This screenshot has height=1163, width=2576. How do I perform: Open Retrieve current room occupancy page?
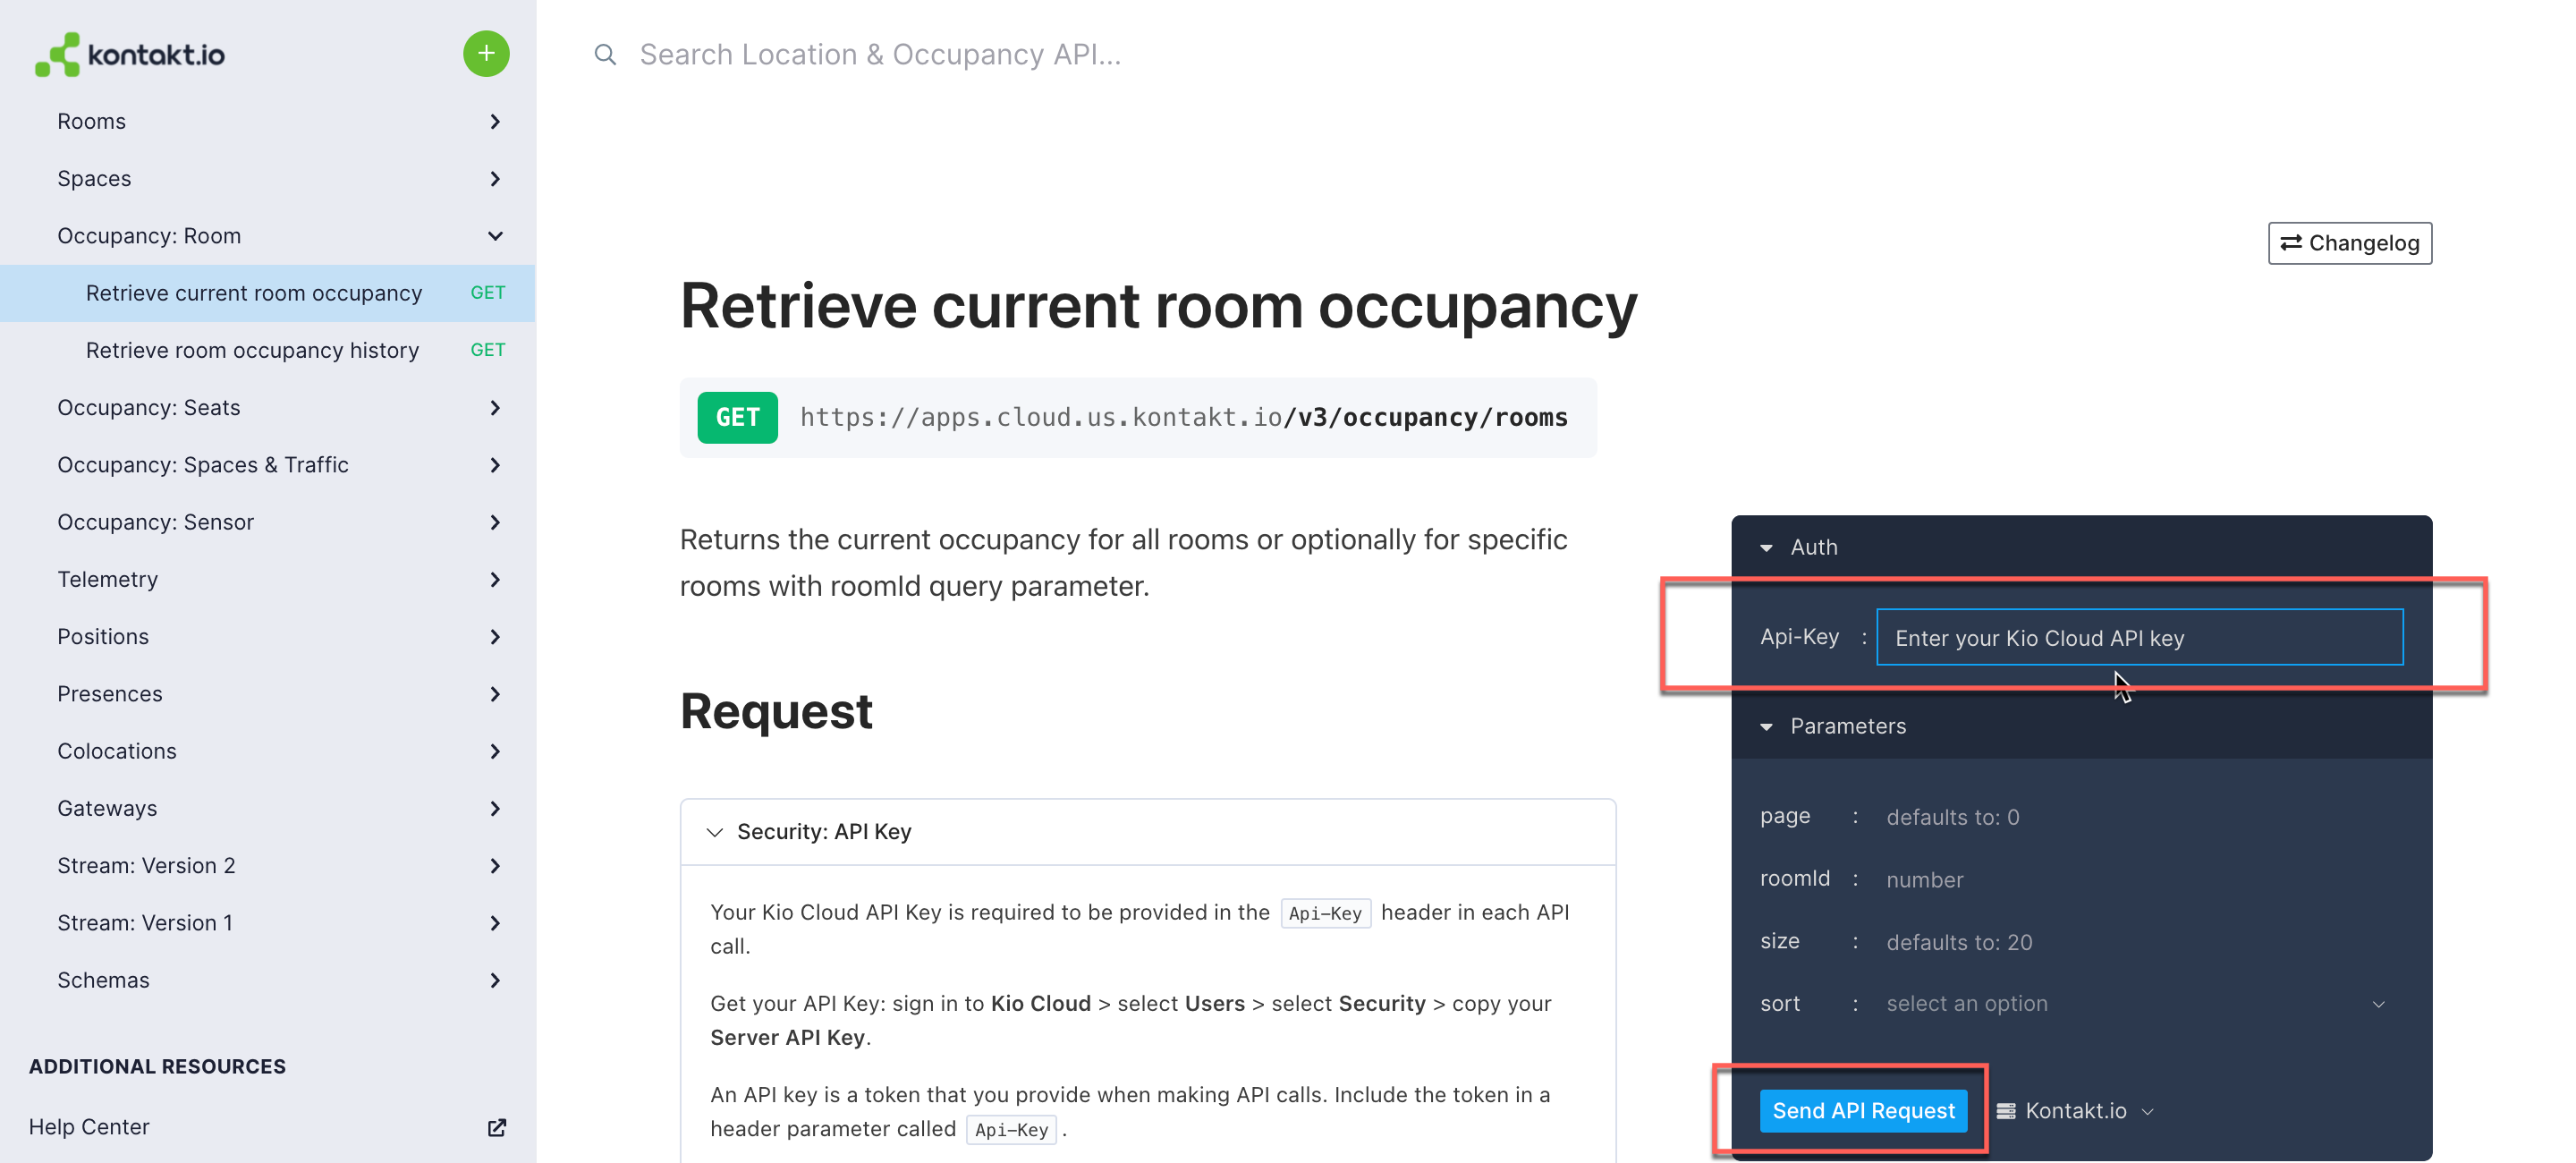click(268, 293)
